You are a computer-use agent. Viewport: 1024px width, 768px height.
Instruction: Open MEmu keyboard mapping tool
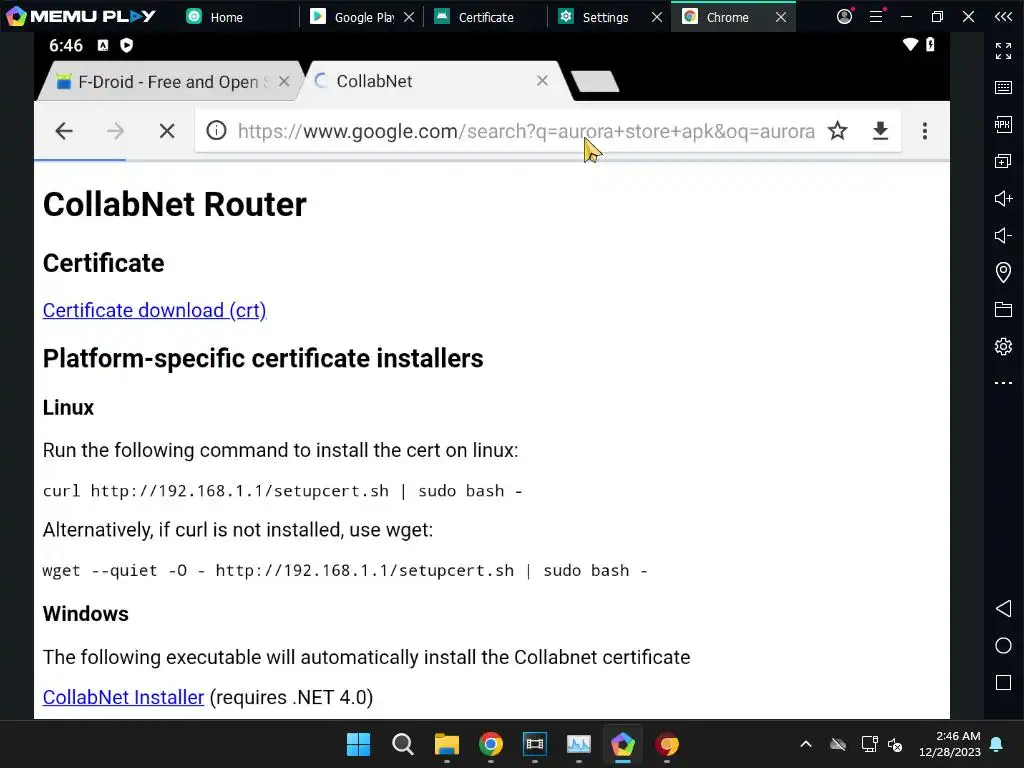click(1003, 88)
